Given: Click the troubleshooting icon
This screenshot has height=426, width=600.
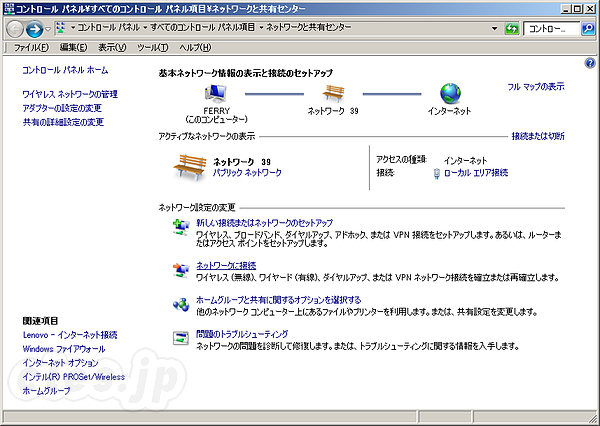Looking at the screenshot, I should 181,338.
